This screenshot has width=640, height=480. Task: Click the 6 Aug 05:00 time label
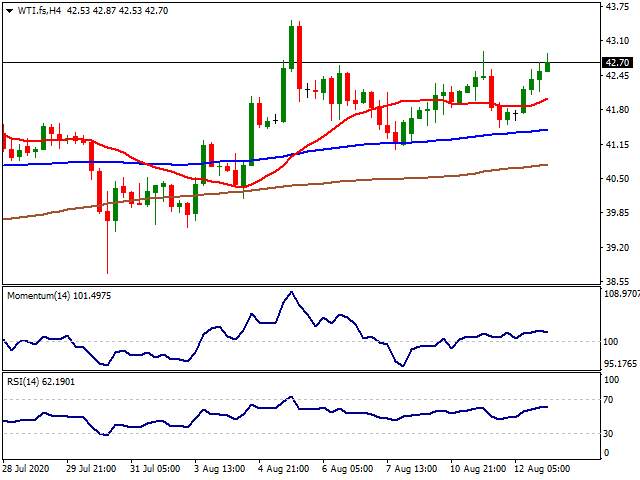click(x=347, y=469)
